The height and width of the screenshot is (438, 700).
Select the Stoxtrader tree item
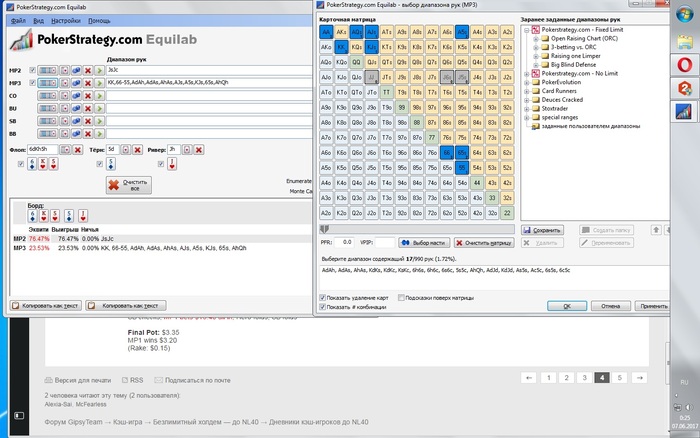click(554, 108)
